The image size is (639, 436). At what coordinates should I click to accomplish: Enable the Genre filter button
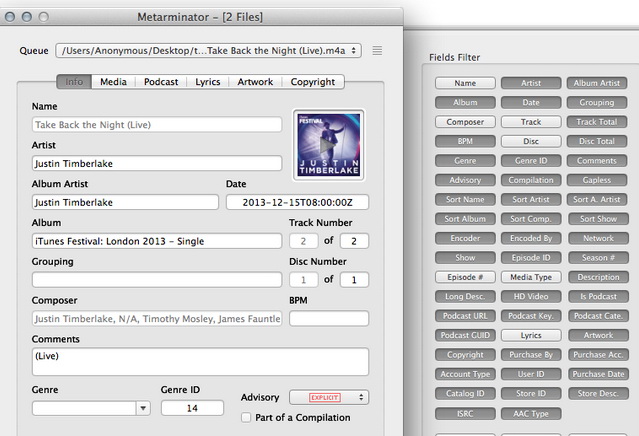pos(465,161)
